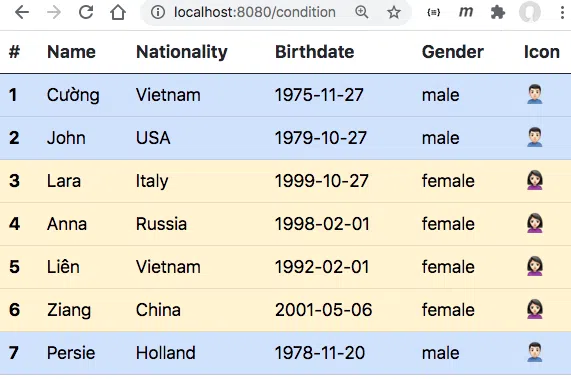The height and width of the screenshot is (379, 571).
Task: Open the browser three-dot menu
Action: pos(563,12)
